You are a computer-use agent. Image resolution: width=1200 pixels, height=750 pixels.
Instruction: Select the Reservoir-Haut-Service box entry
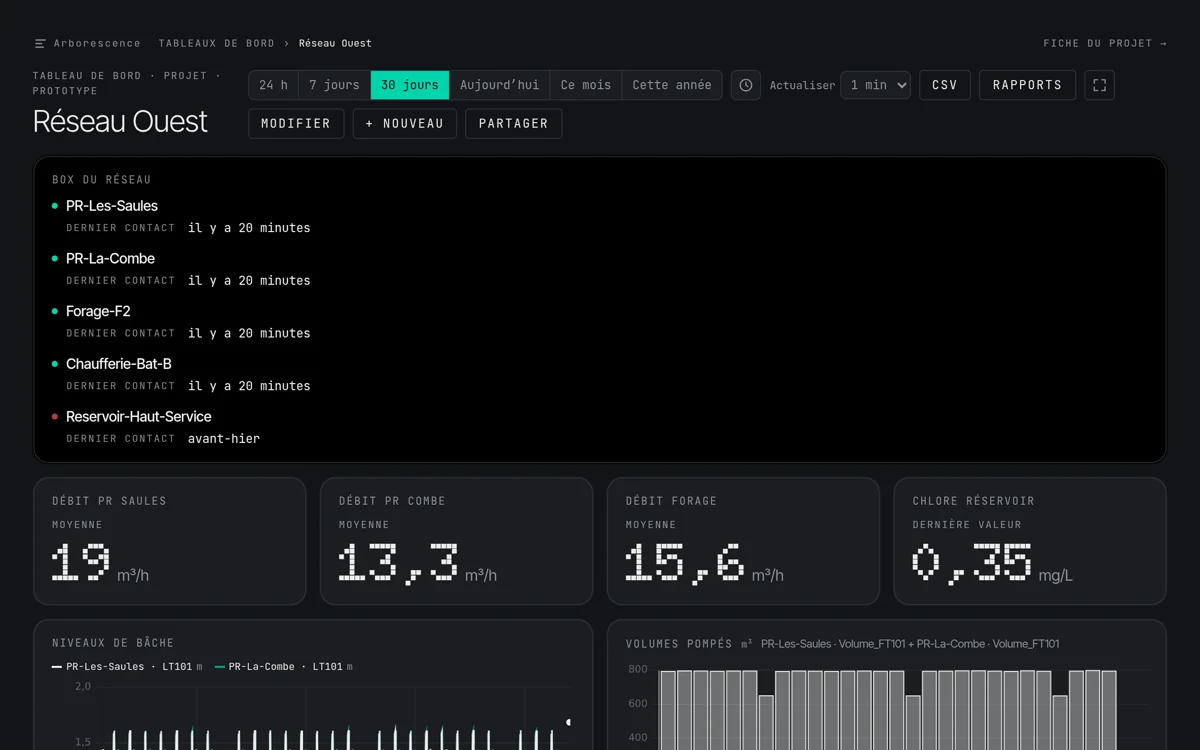(139, 417)
